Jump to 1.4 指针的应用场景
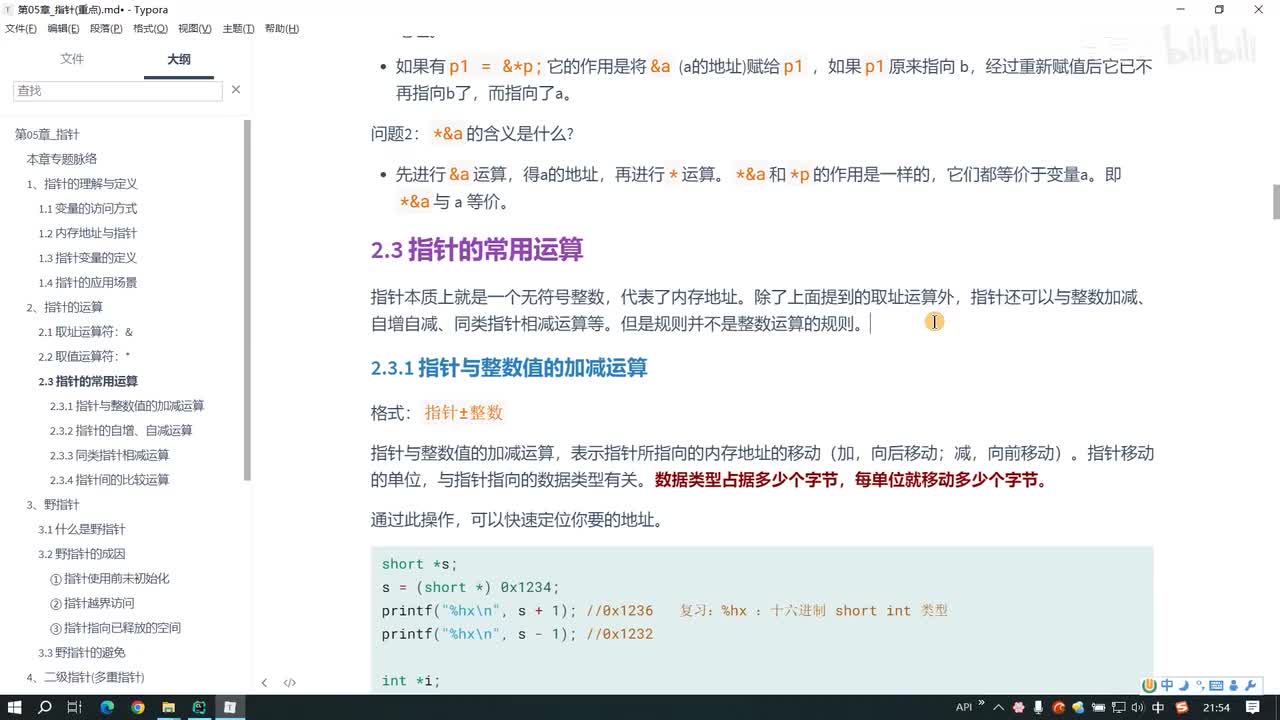The width and height of the screenshot is (1280, 720). (x=88, y=282)
